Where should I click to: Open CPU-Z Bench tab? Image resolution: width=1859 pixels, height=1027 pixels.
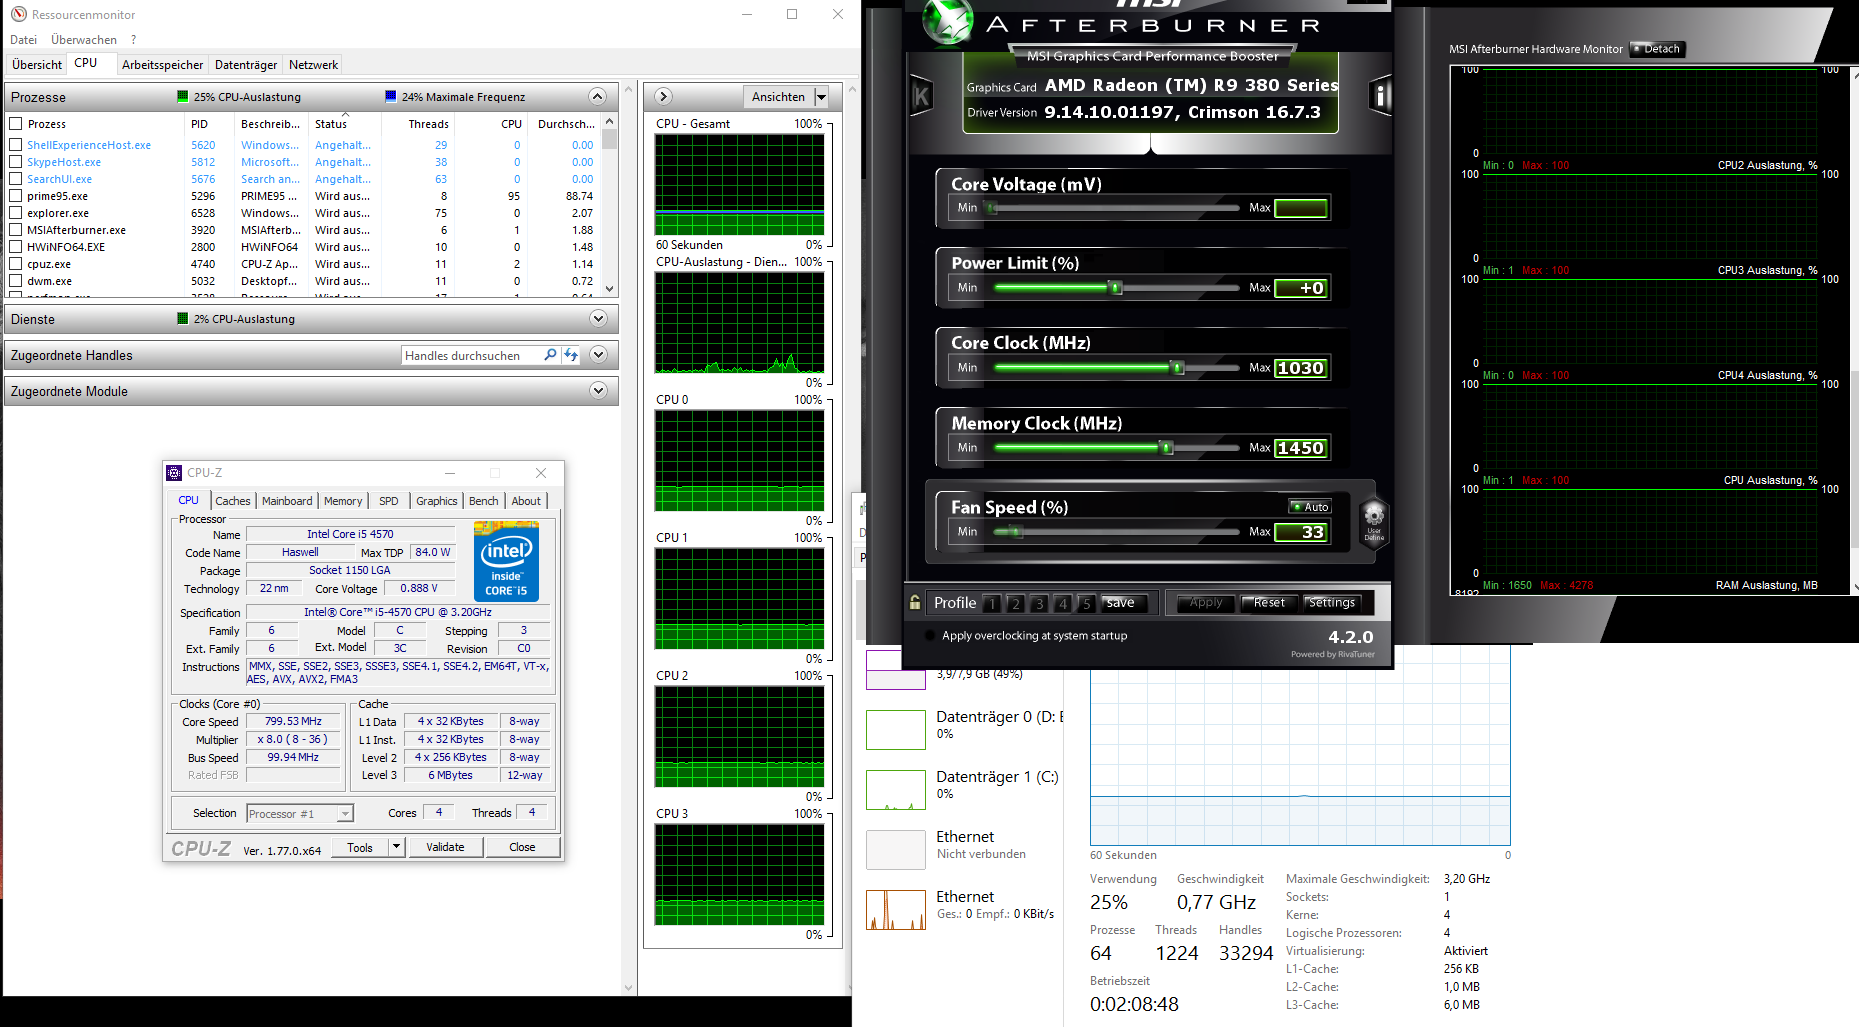tap(483, 501)
